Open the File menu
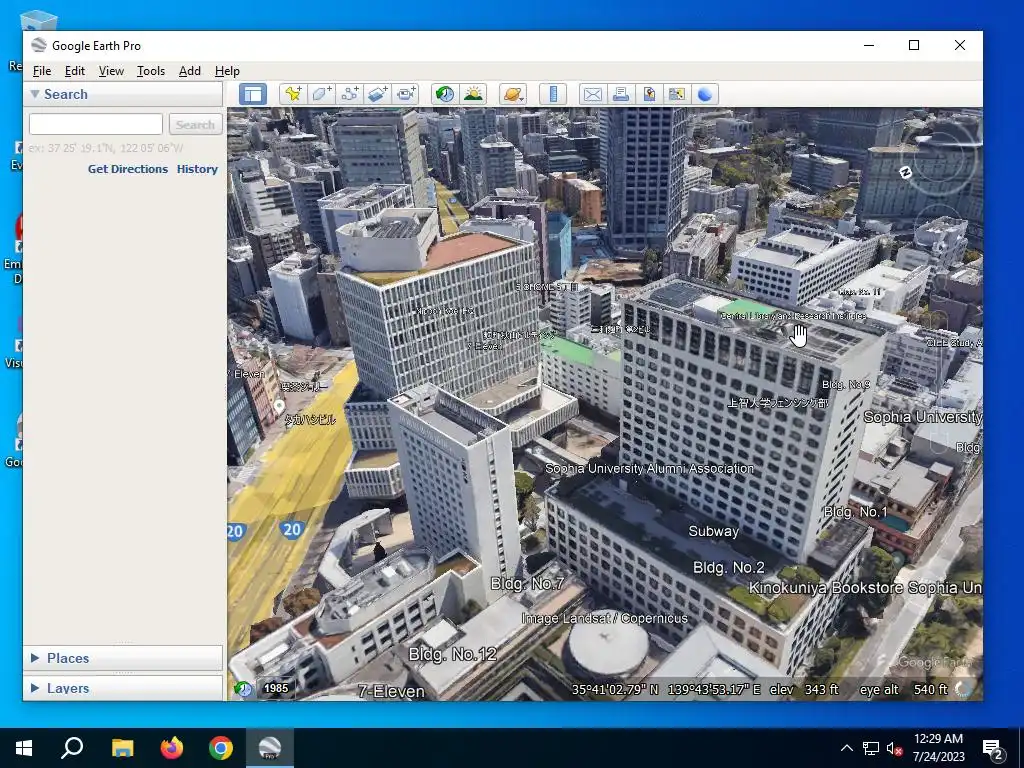The width and height of the screenshot is (1024, 768). pos(42,71)
